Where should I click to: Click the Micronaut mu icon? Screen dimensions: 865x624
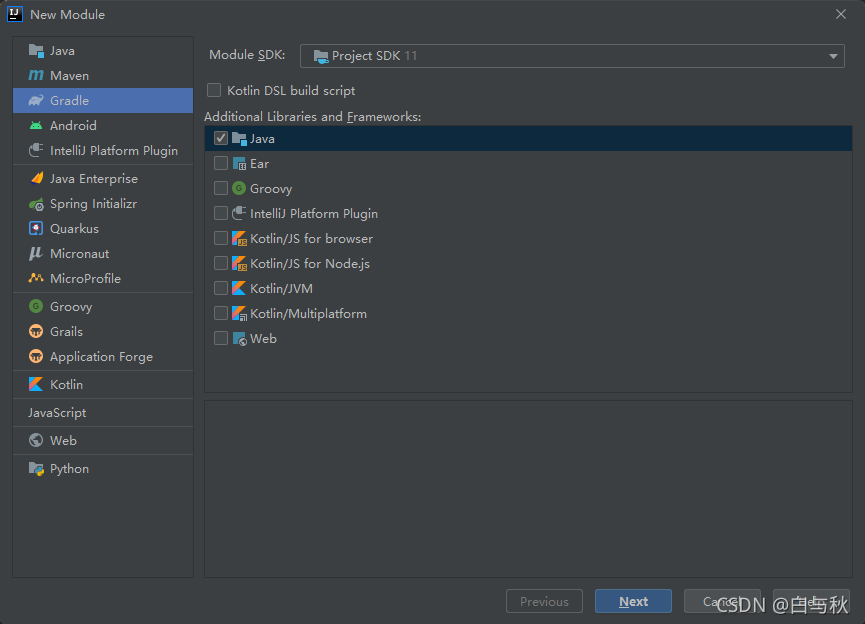36,254
